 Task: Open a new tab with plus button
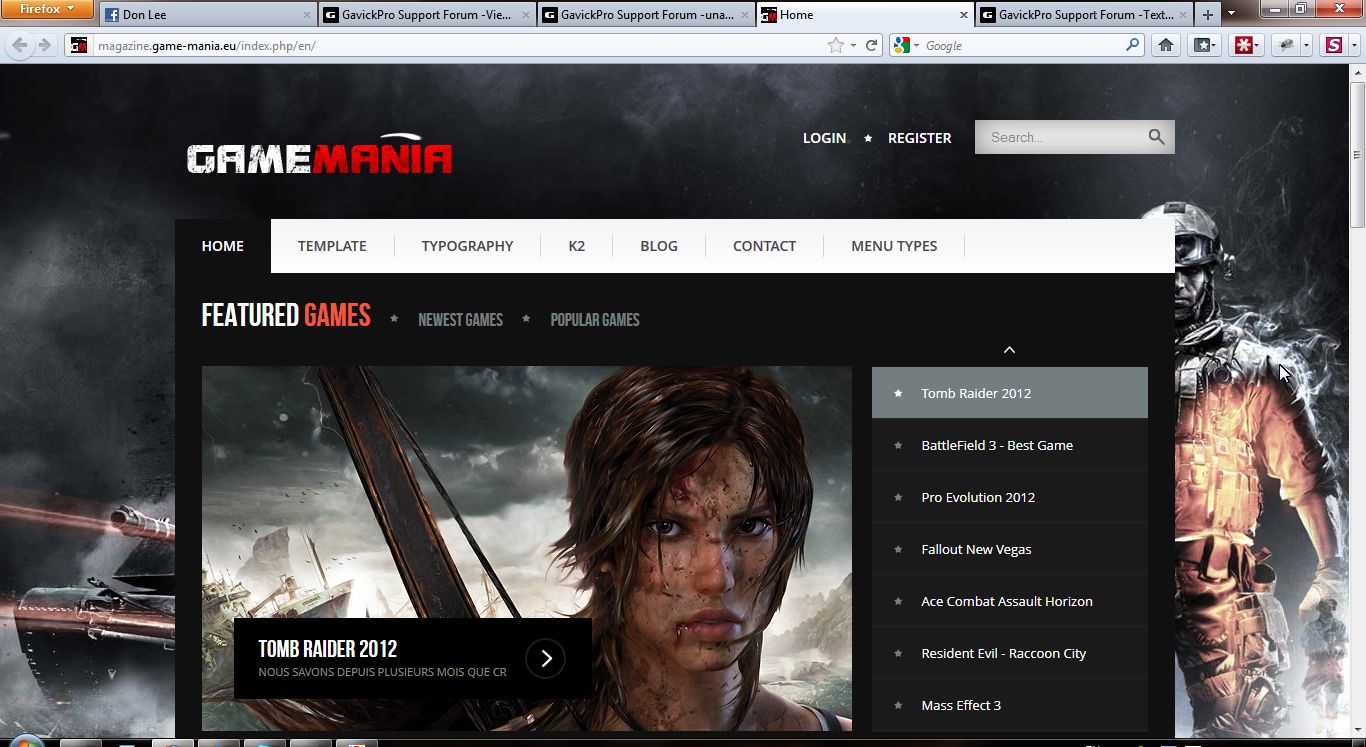point(1208,15)
